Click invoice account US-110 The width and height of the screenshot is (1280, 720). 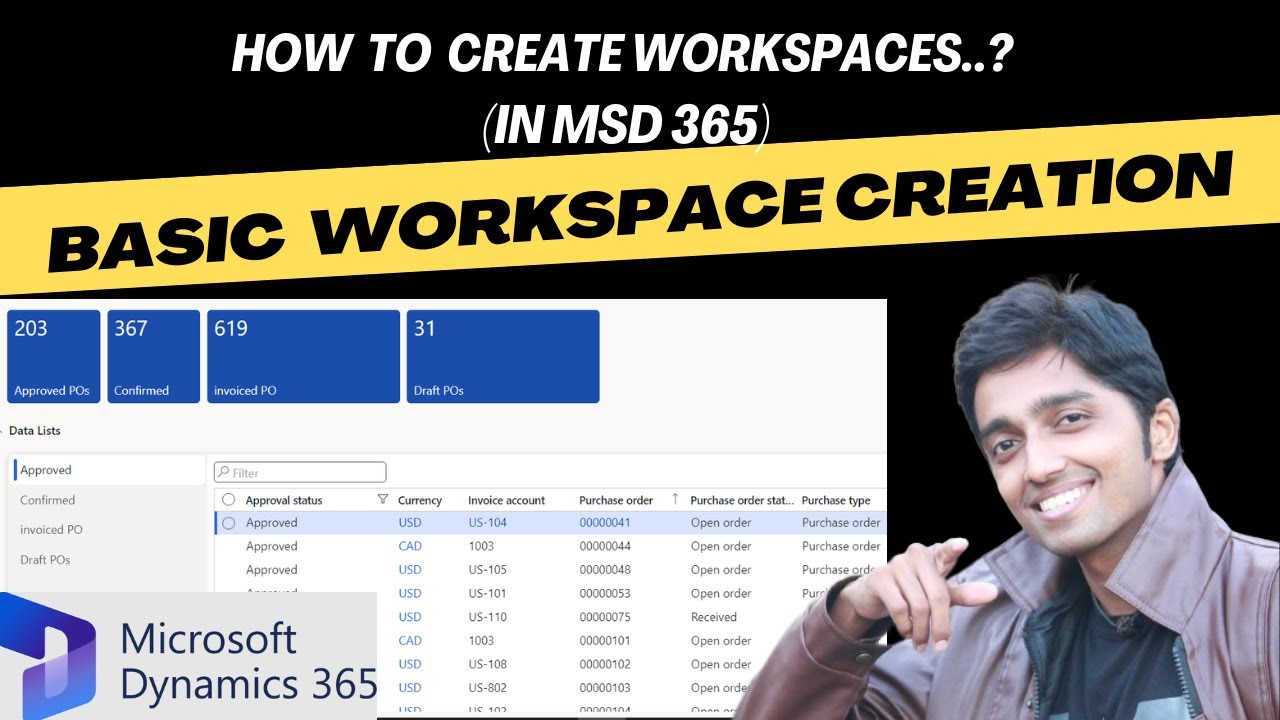tap(488, 617)
